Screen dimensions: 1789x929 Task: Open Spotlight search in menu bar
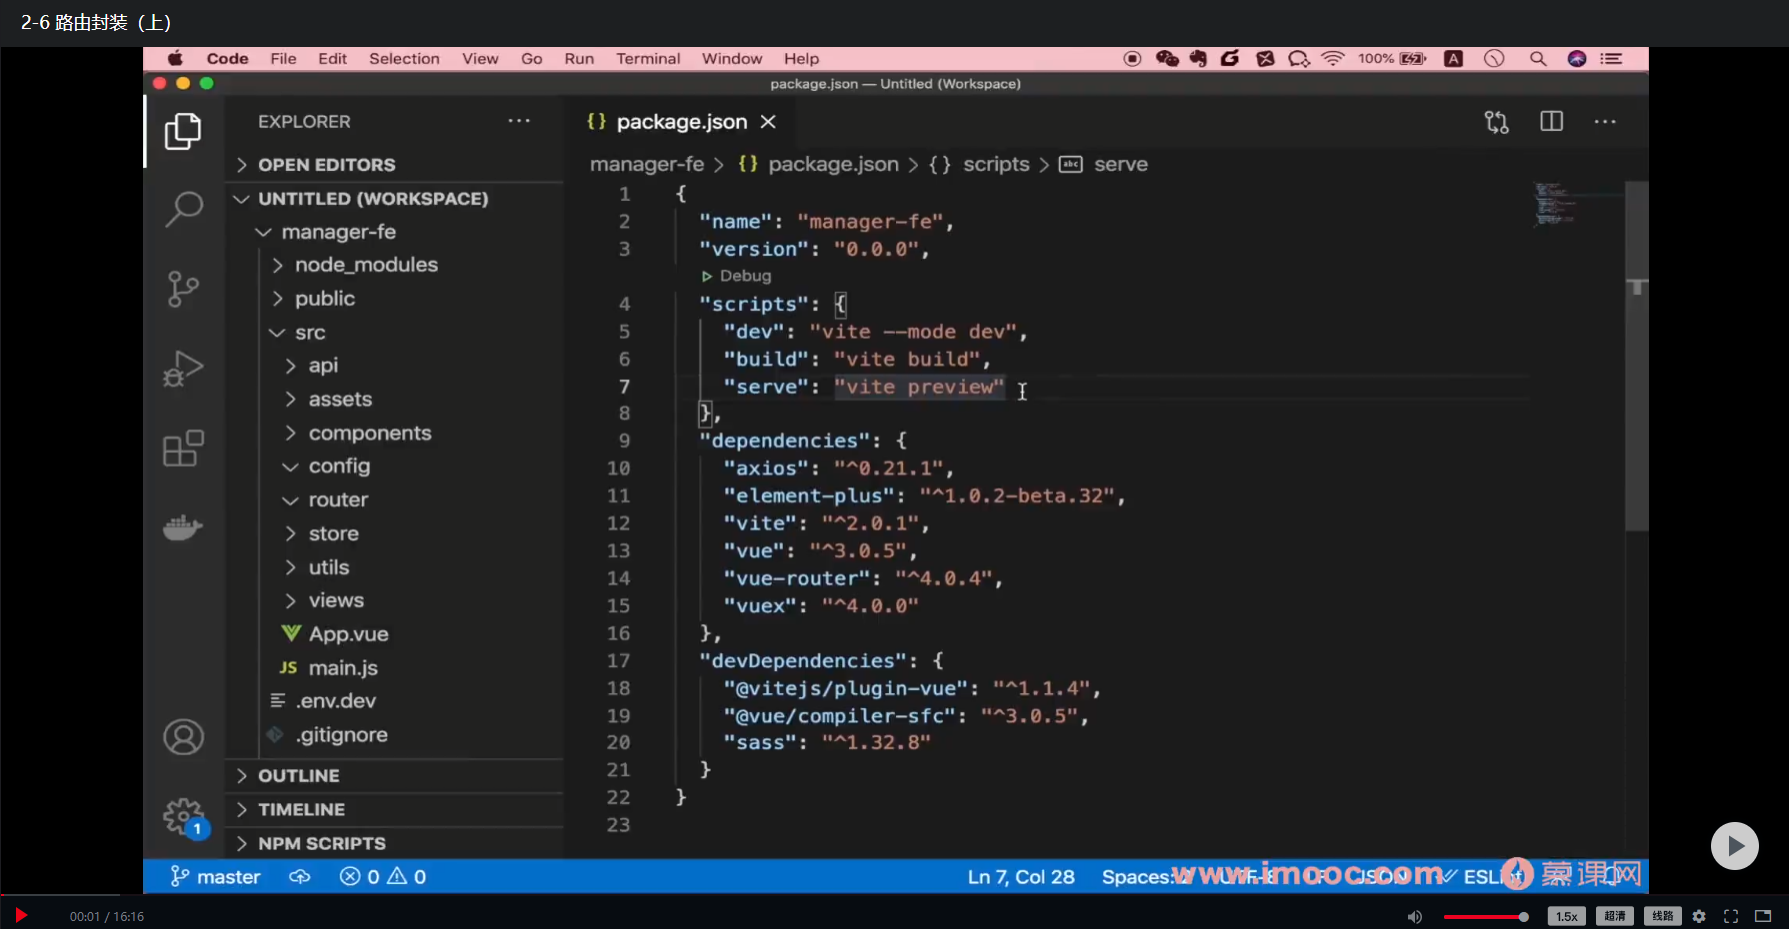[1538, 59]
